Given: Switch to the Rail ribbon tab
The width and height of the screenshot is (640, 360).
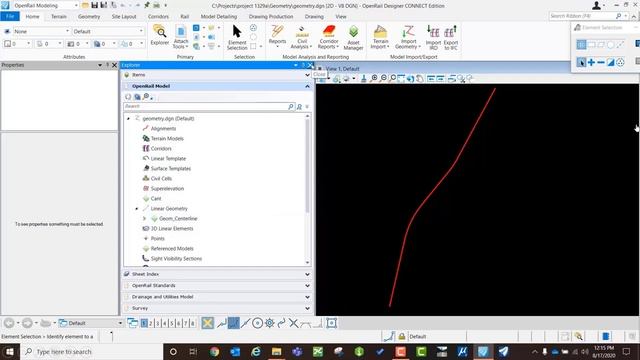Looking at the screenshot, I should pos(184,16).
